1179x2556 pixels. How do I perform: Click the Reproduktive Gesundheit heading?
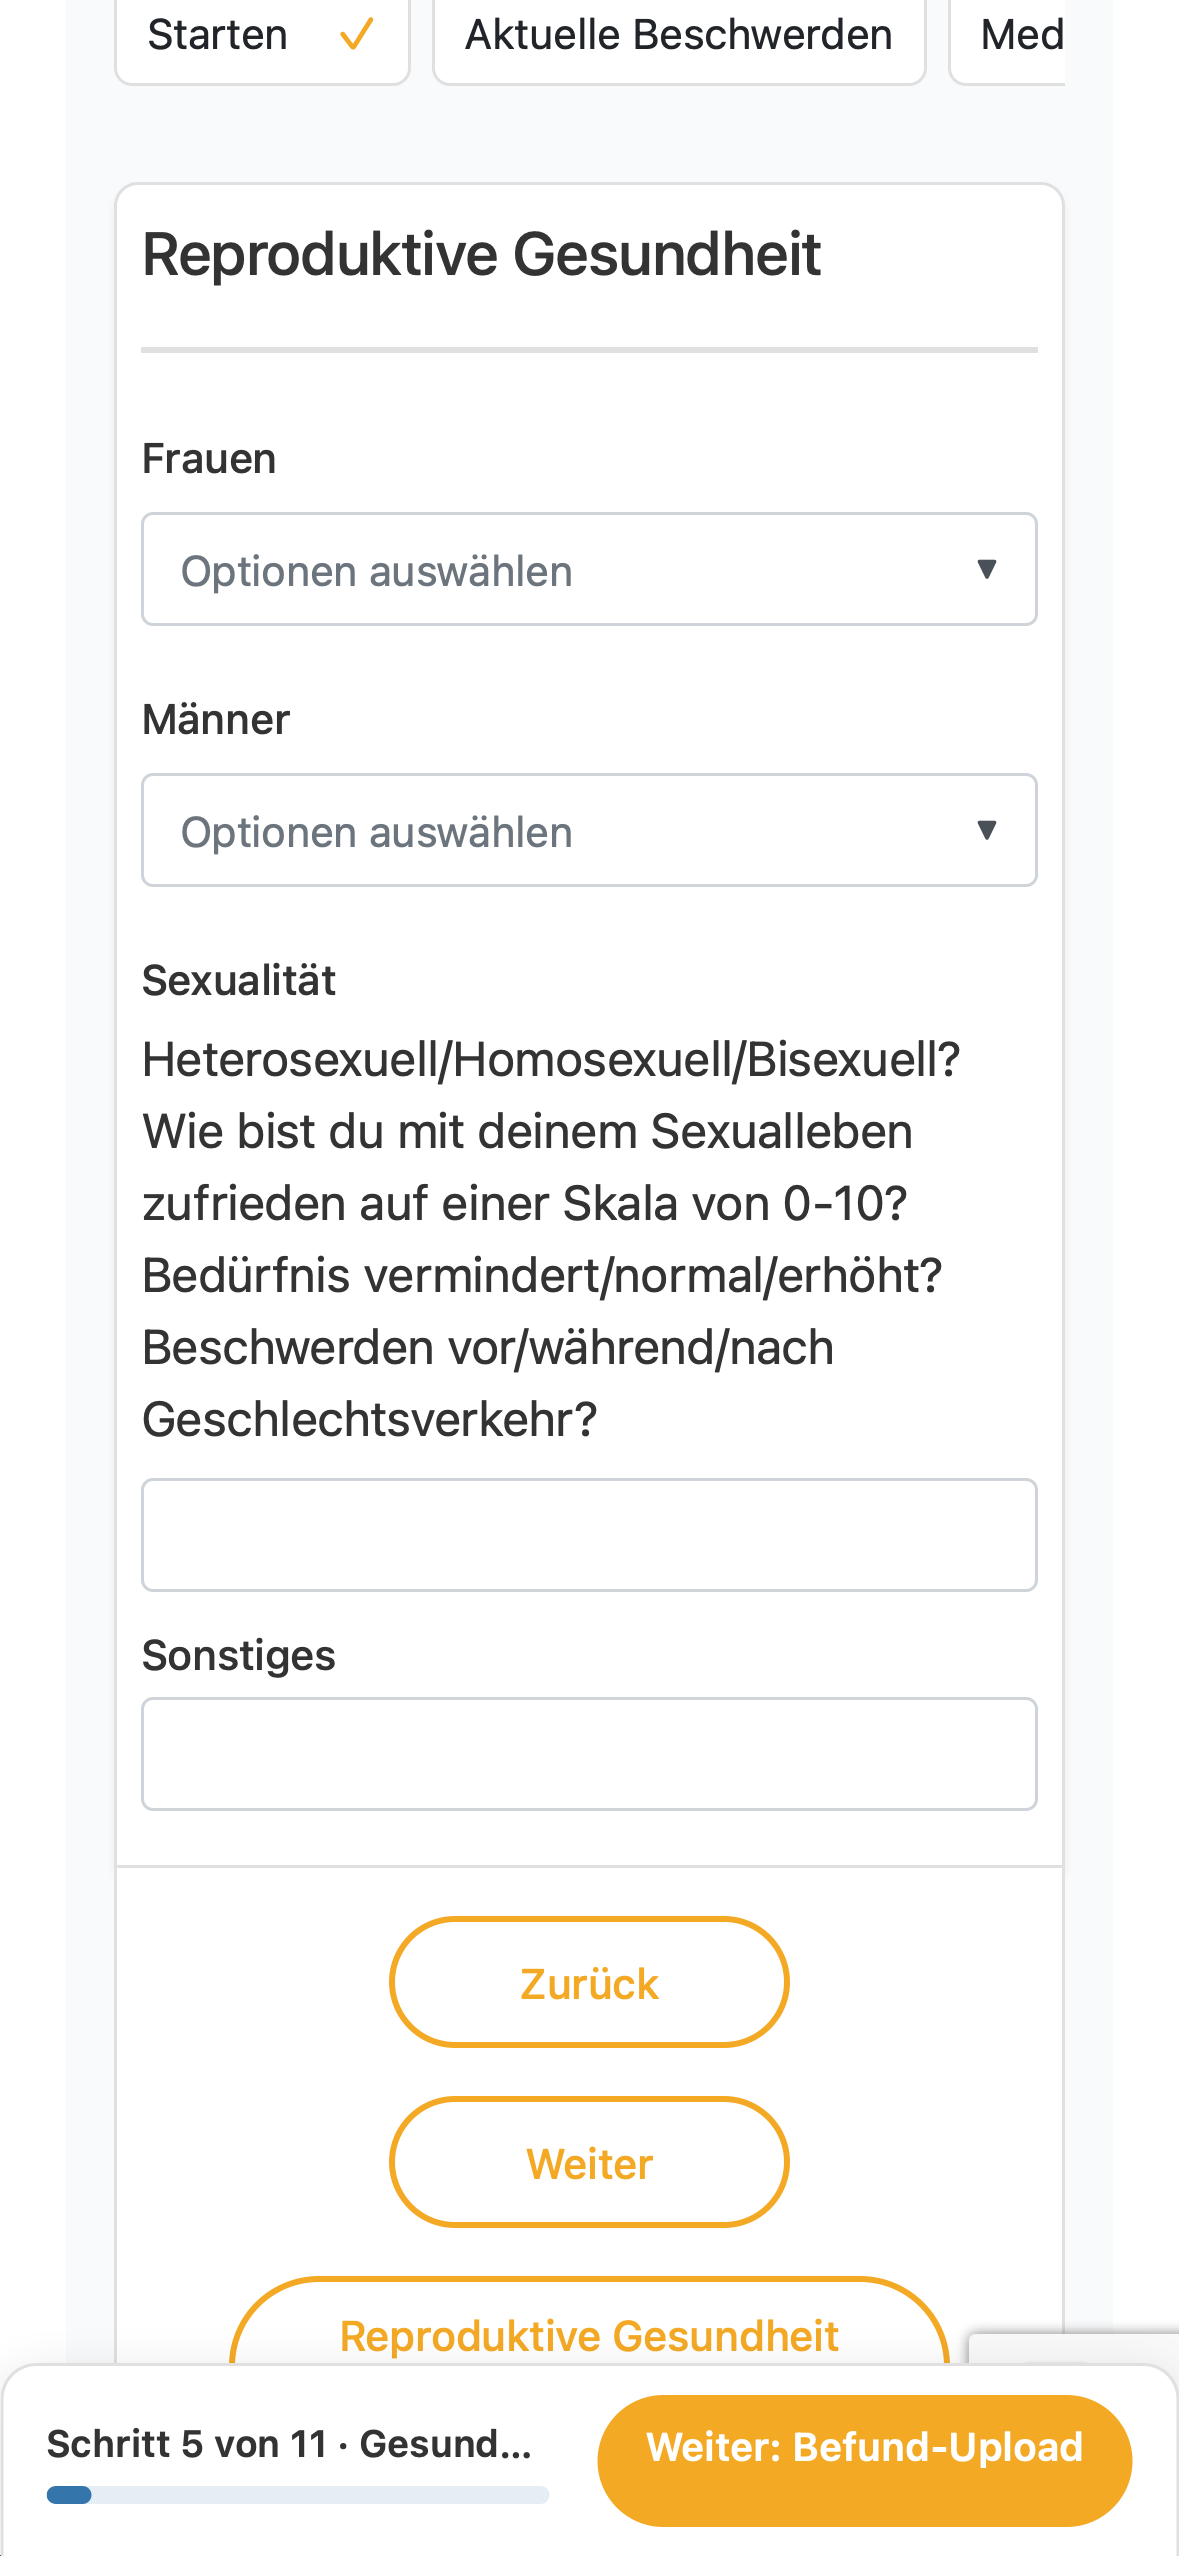tap(482, 254)
